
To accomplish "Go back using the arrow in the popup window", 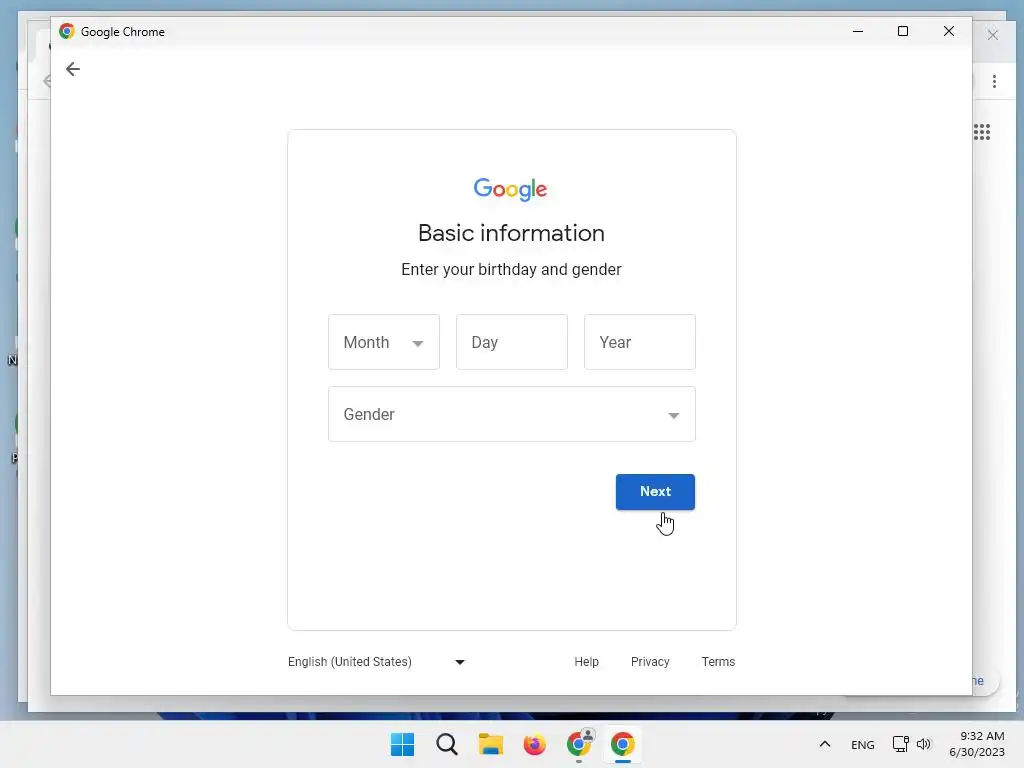I will pos(72,69).
